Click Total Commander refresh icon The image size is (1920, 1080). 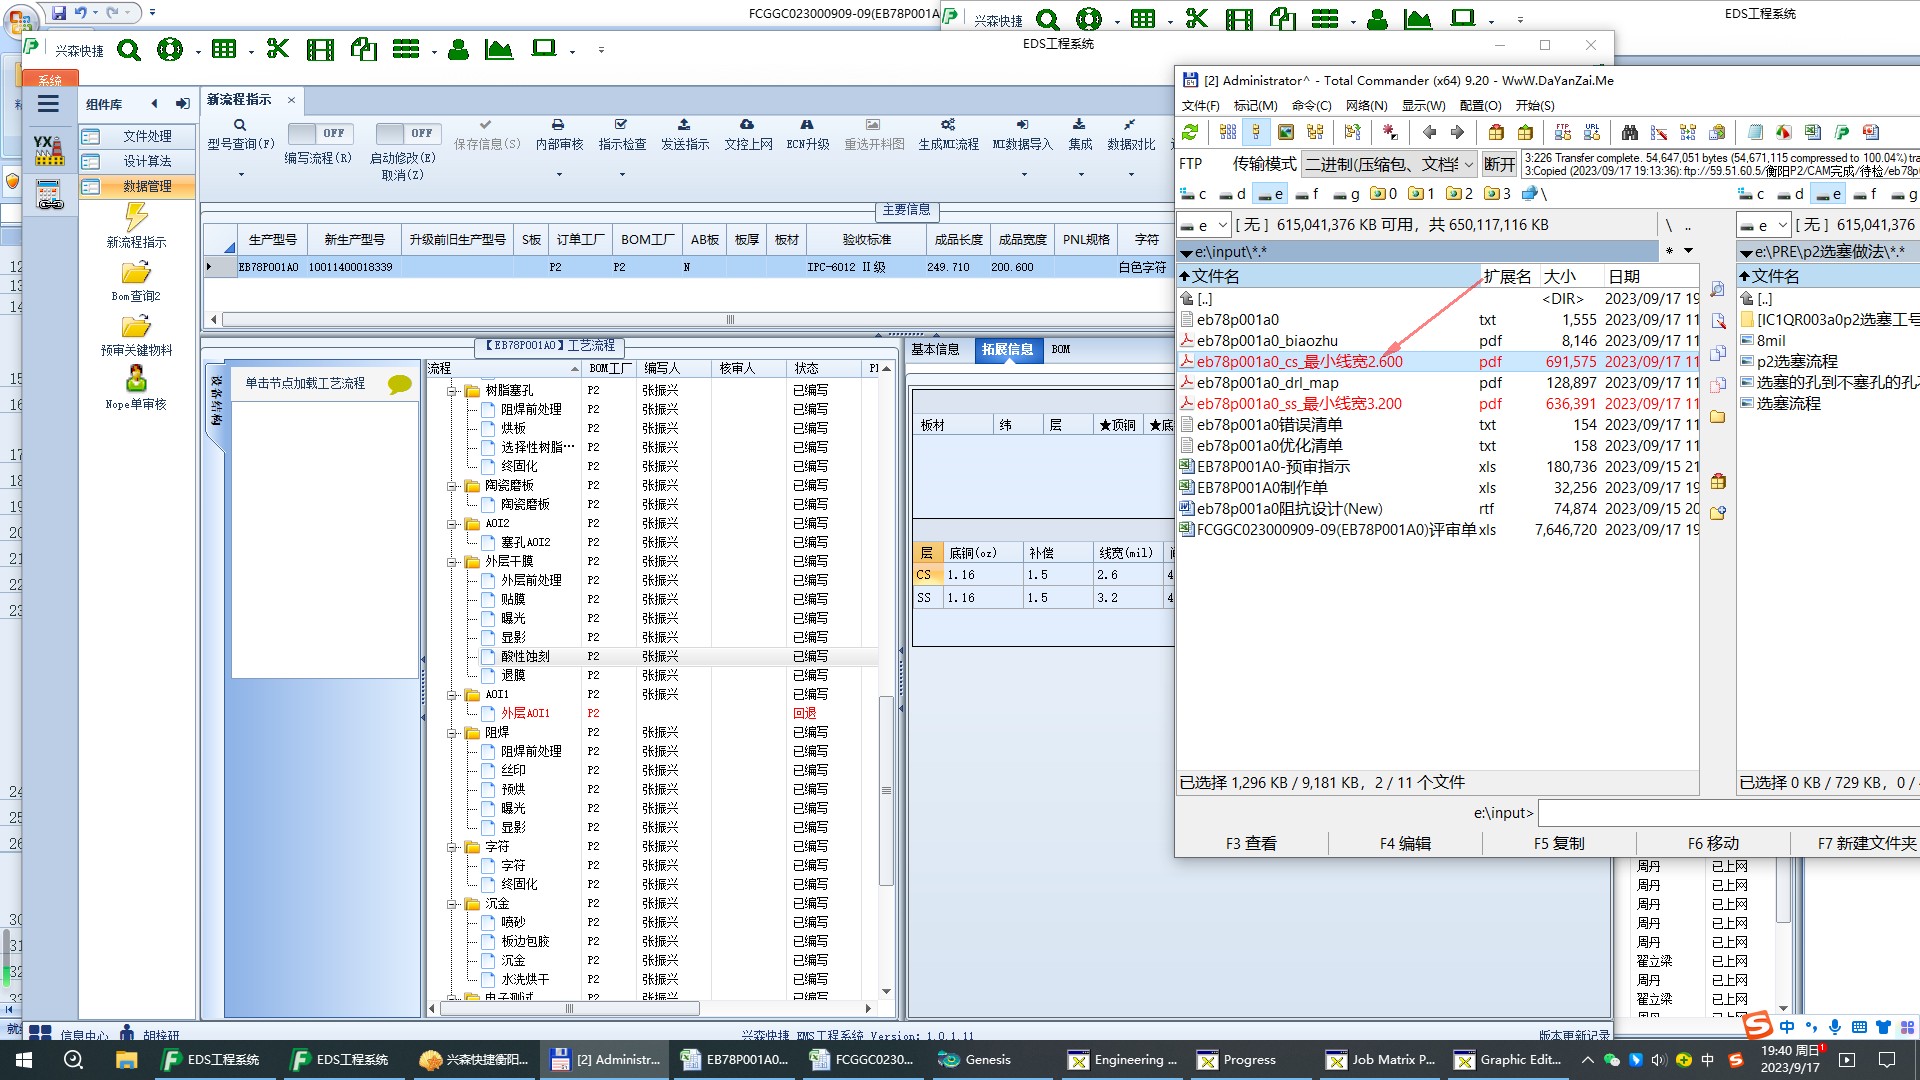1190,132
